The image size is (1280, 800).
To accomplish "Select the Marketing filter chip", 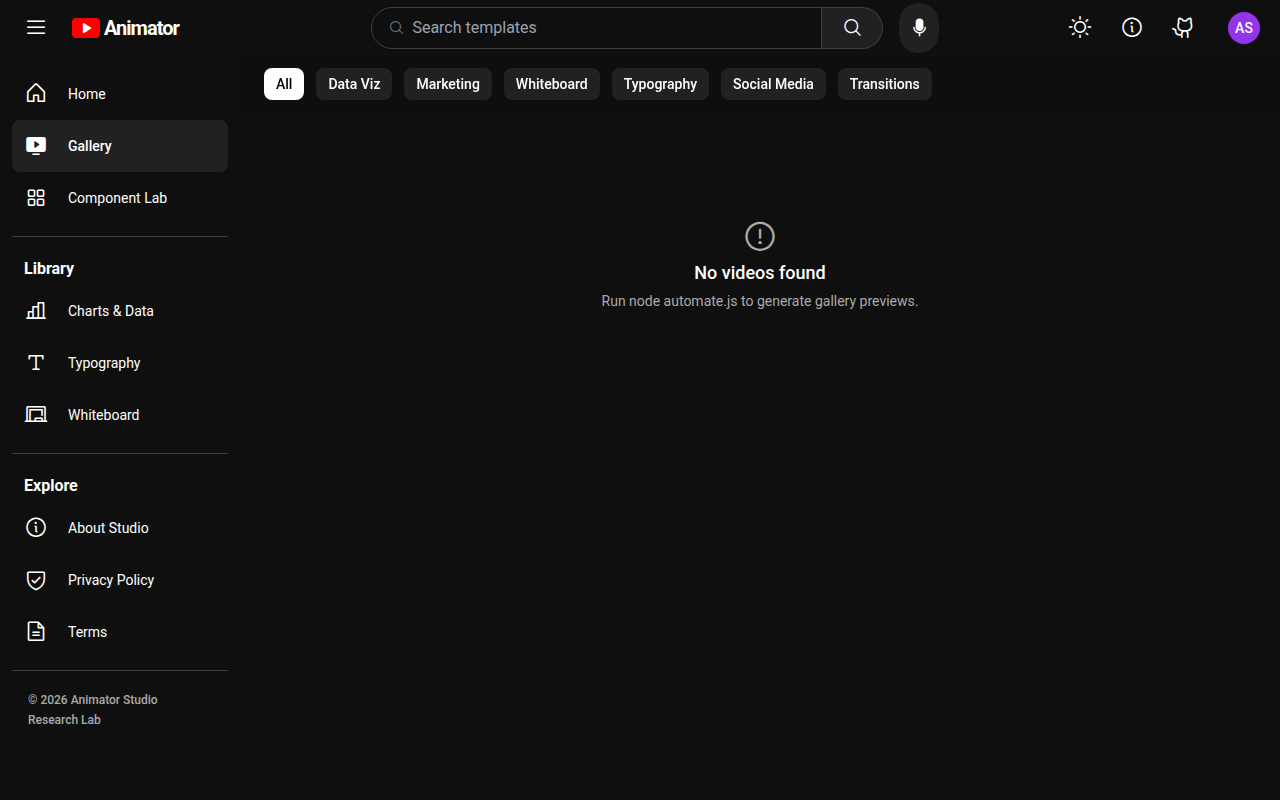I will pyautogui.click(x=448, y=84).
